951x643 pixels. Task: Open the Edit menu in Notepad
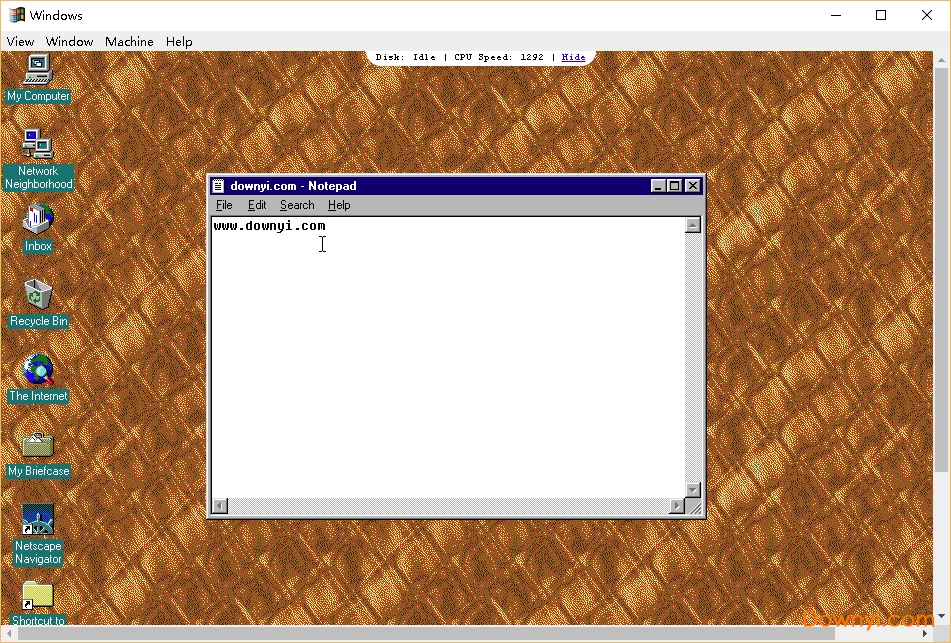256,205
